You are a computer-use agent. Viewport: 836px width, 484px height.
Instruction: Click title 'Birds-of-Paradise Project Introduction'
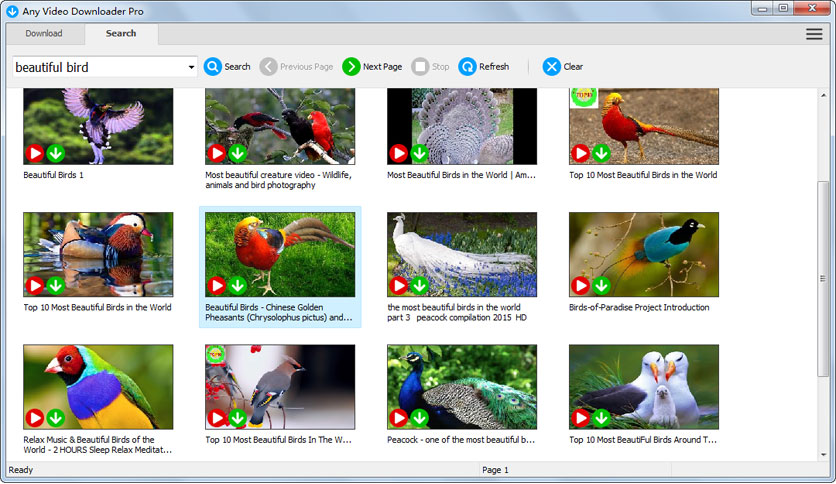click(x=639, y=308)
